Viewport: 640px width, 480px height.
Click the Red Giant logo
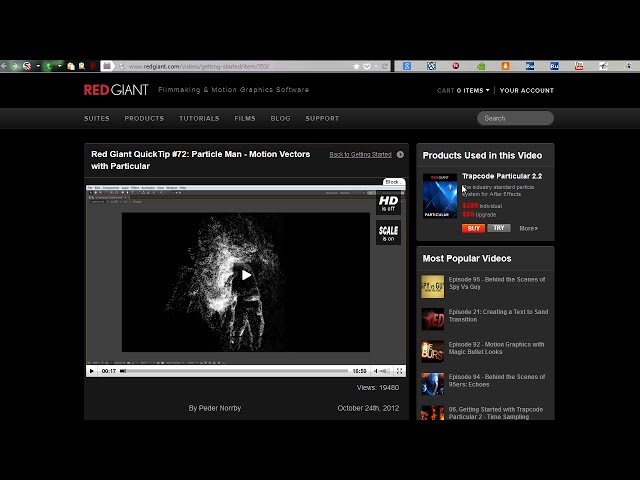coord(116,90)
